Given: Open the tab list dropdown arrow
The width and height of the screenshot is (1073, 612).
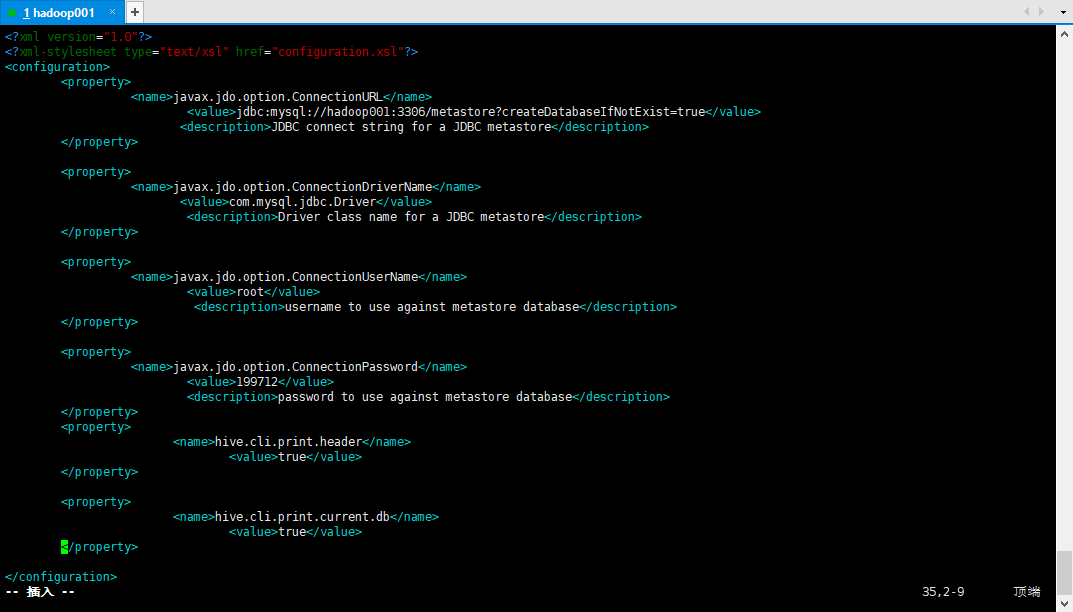Looking at the screenshot, I should tap(1063, 12).
